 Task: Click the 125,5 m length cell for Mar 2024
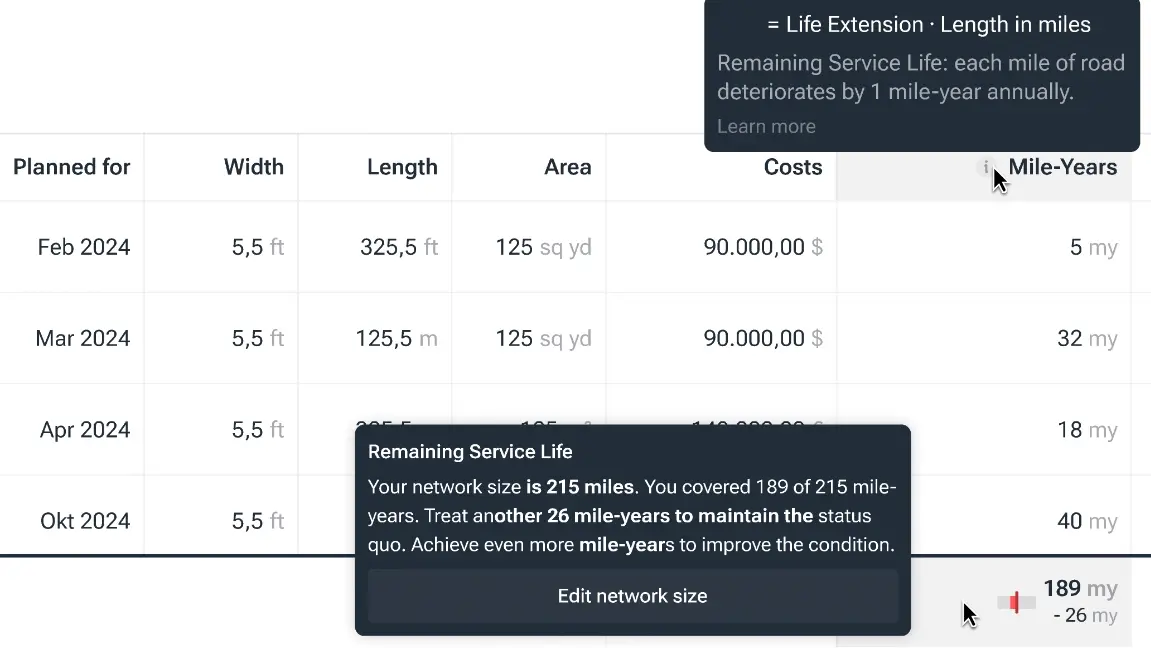point(398,338)
